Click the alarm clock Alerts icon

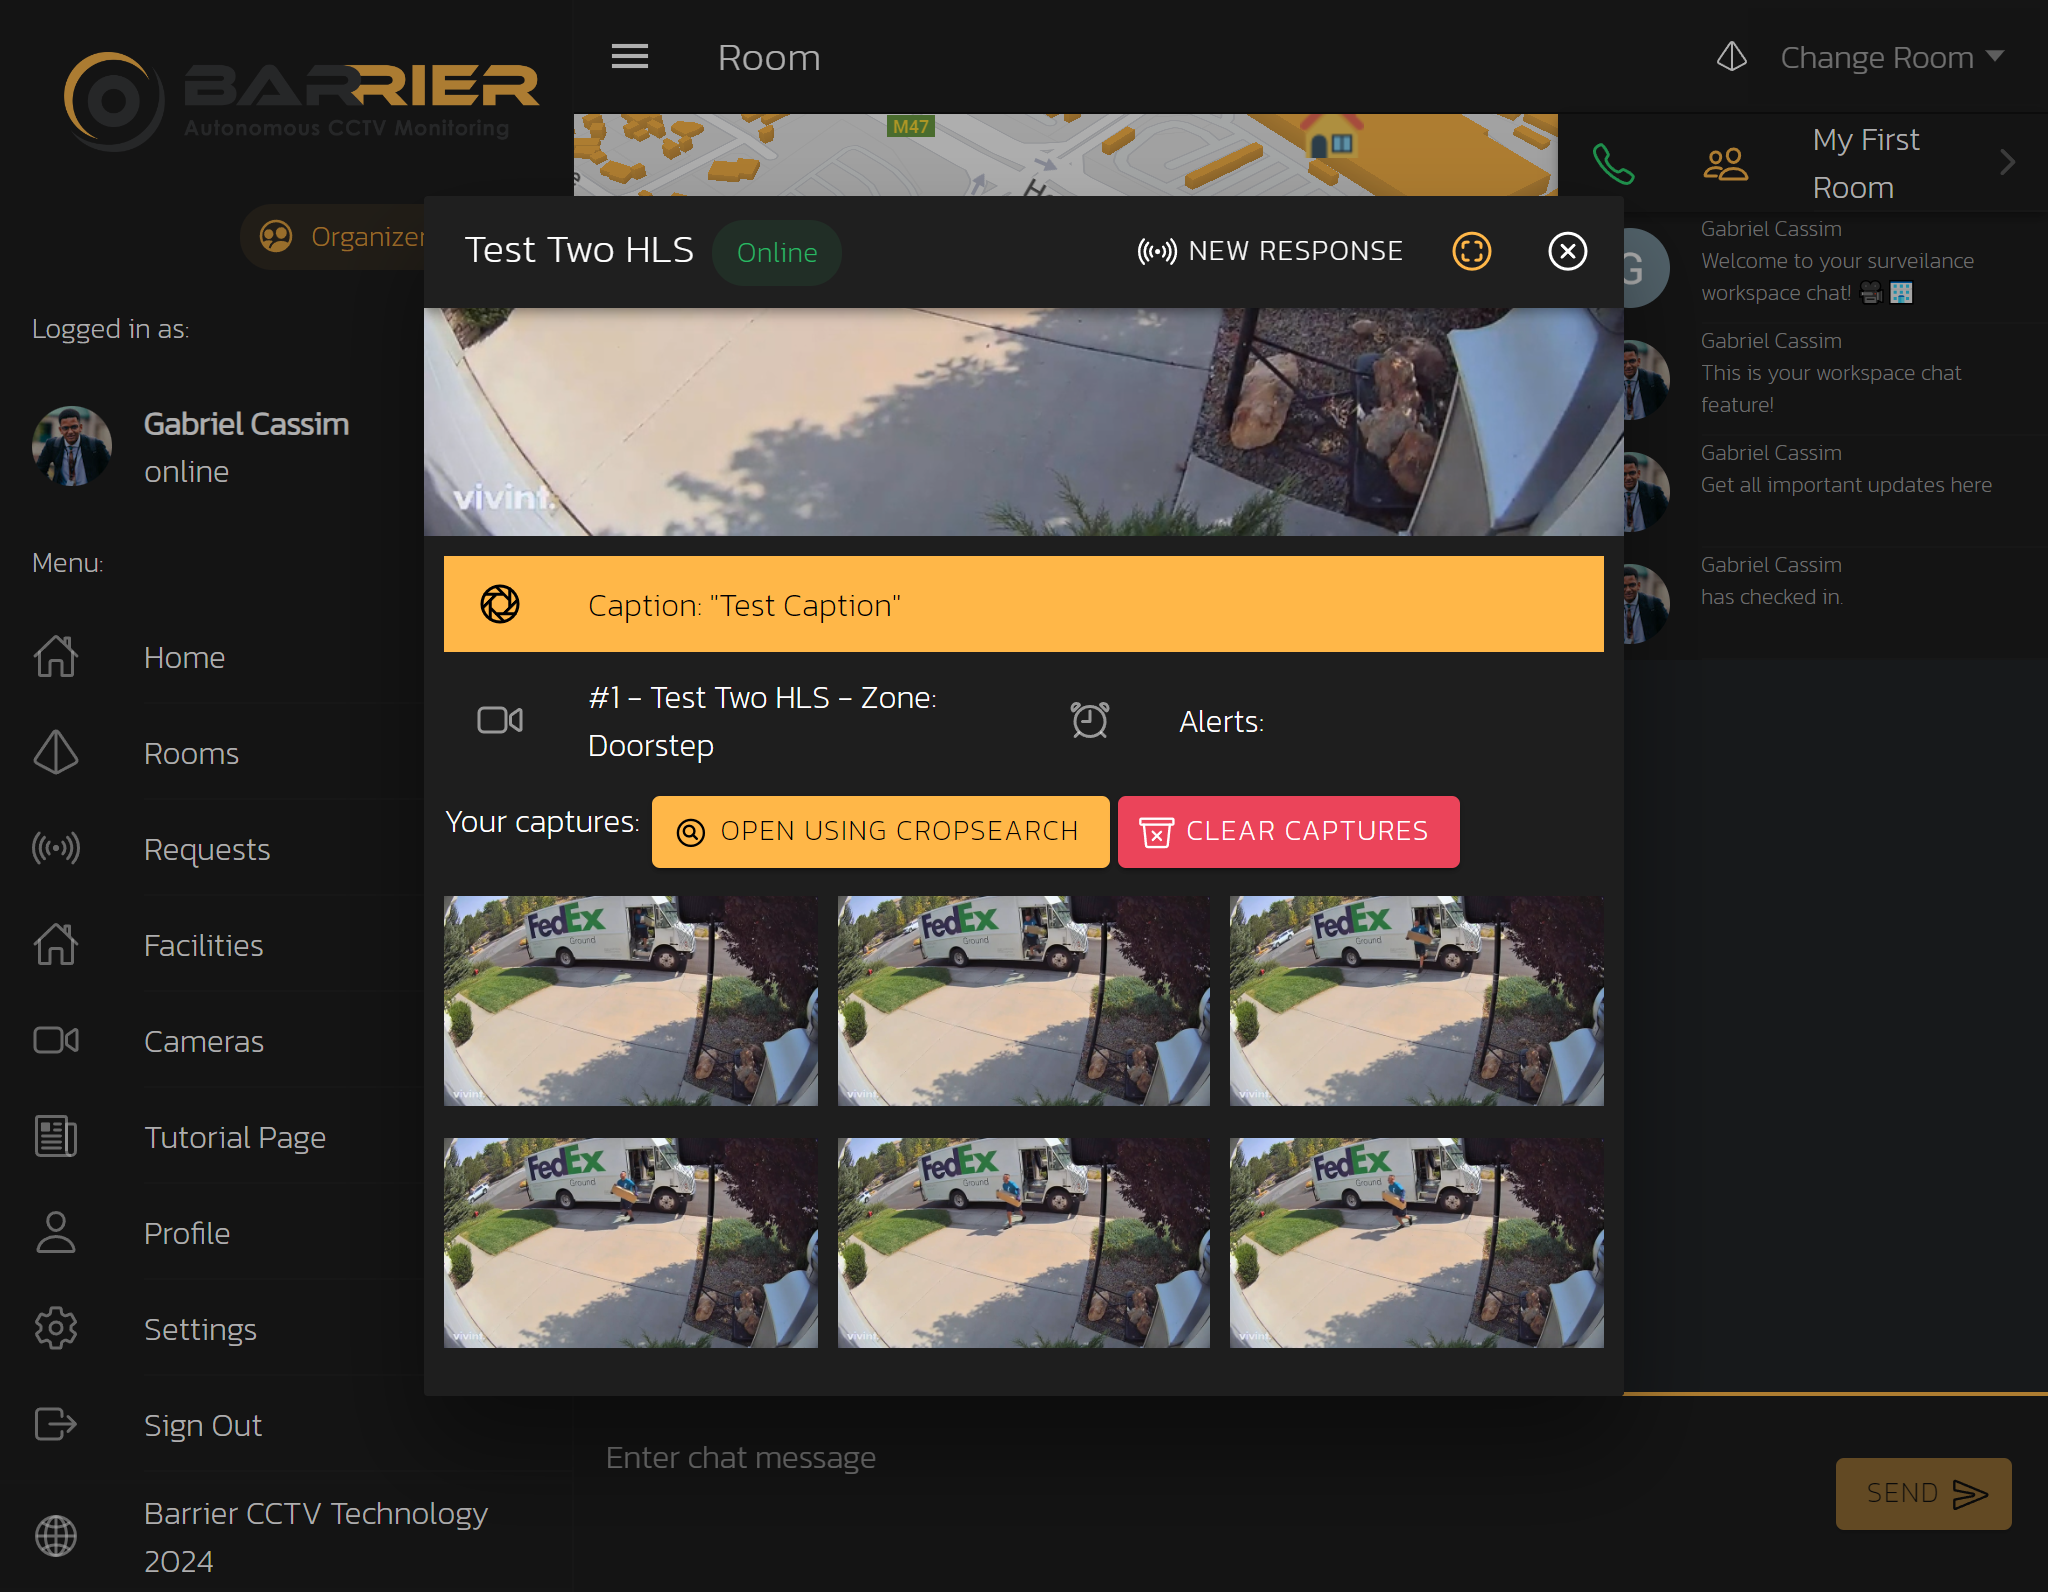(x=1089, y=720)
